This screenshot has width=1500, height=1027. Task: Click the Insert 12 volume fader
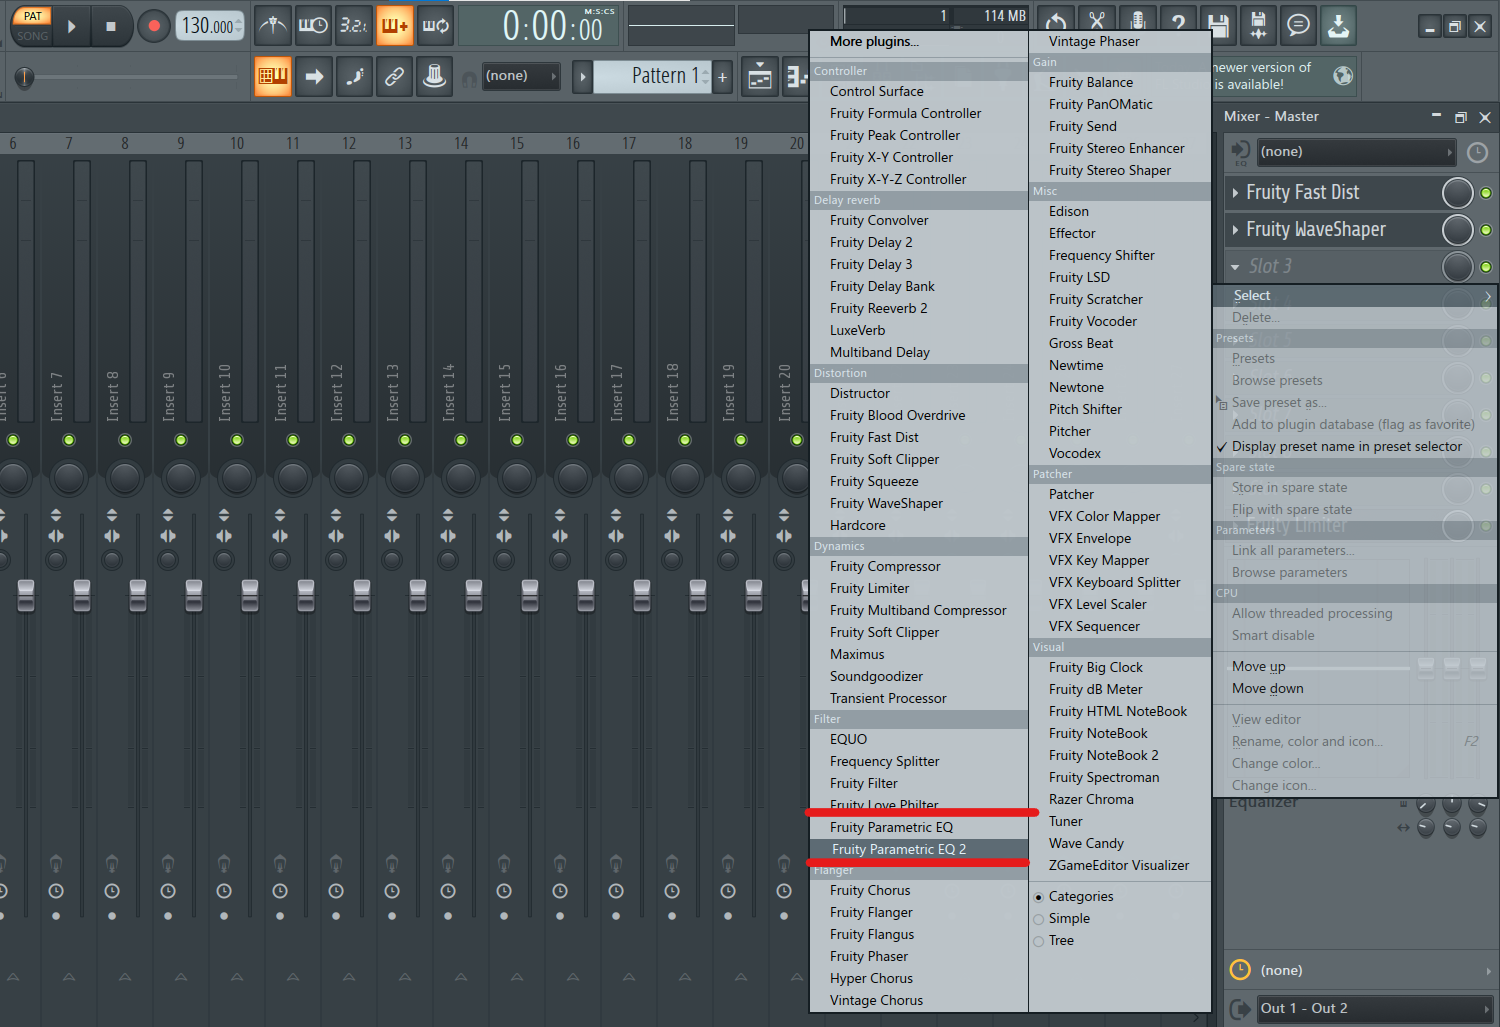pos(362,595)
